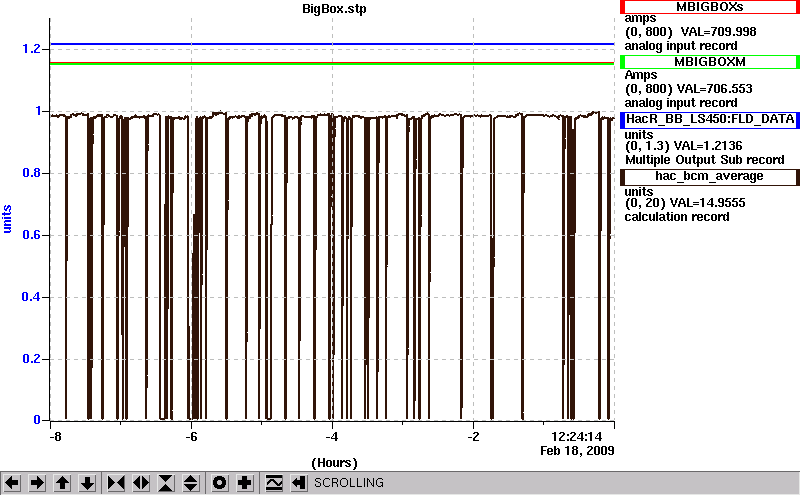
Task: Select the HacR_BB_LS450:FLD_DATA legend box
Action: pyautogui.click(x=710, y=119)
